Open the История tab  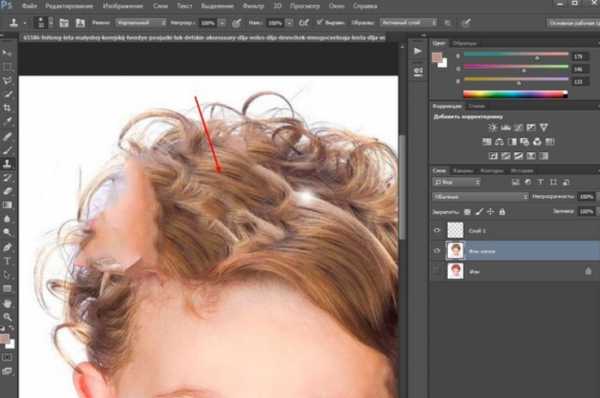pos(522,171)
